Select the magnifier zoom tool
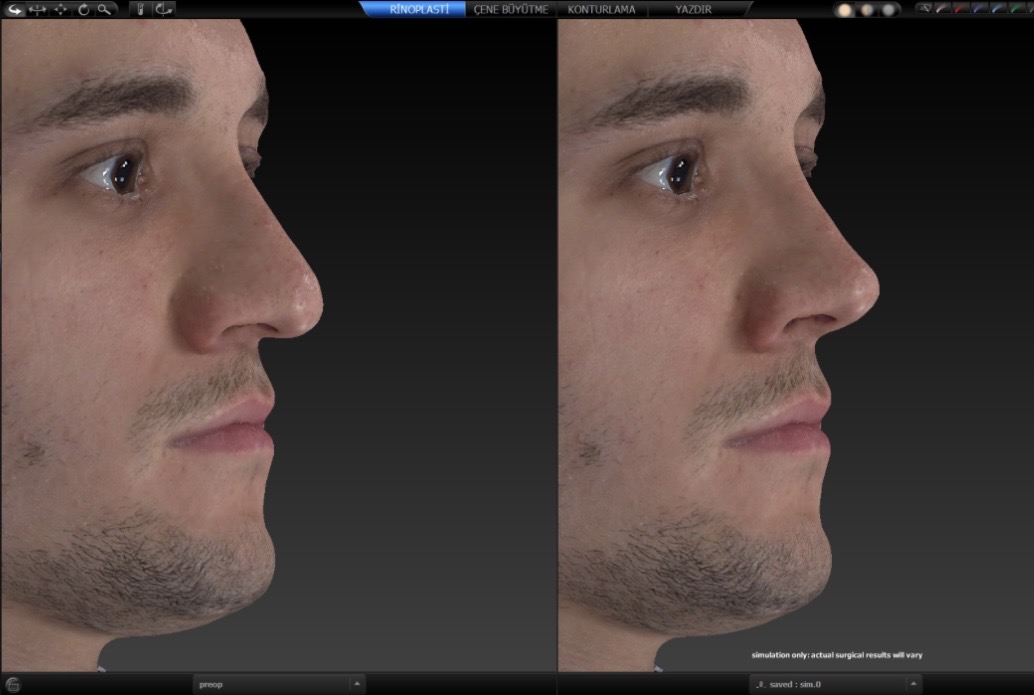 click(104, 9)
